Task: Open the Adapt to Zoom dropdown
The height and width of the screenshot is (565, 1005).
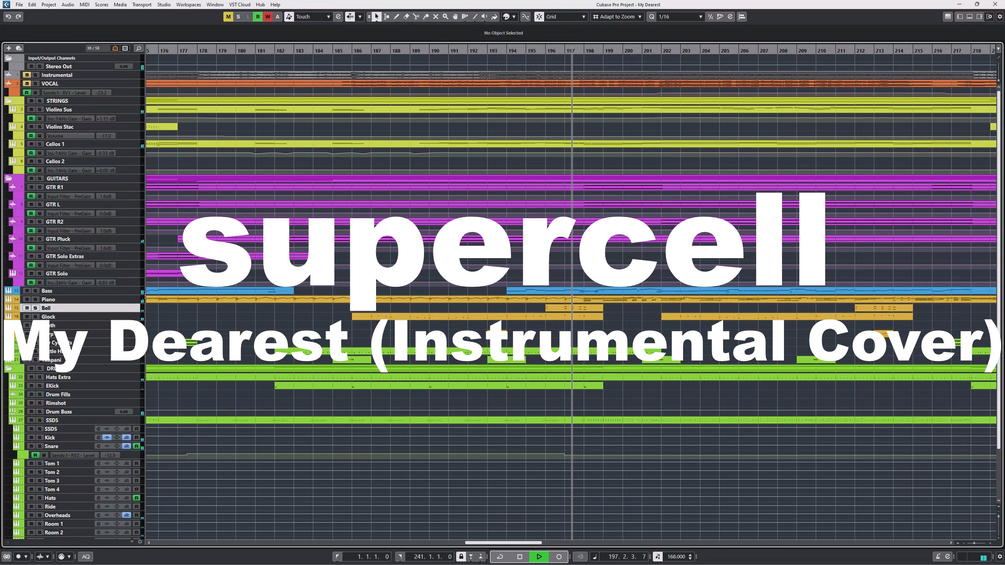Action: (x=617, y=17)
